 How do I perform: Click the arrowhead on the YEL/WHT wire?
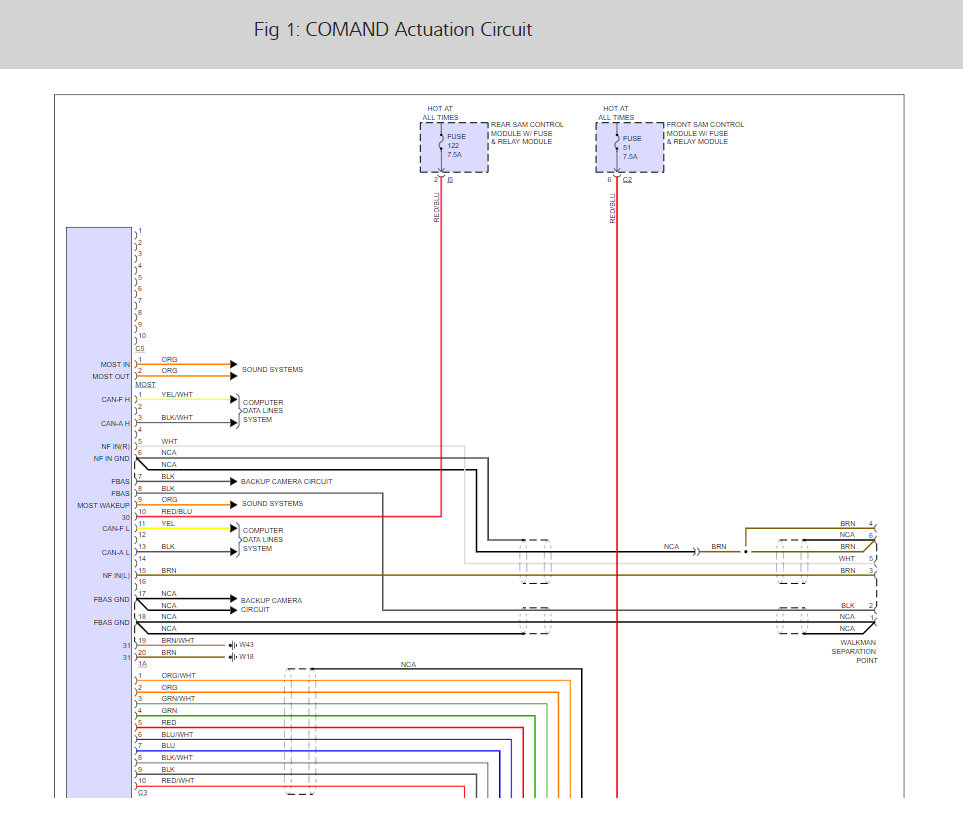coord(234,399)
